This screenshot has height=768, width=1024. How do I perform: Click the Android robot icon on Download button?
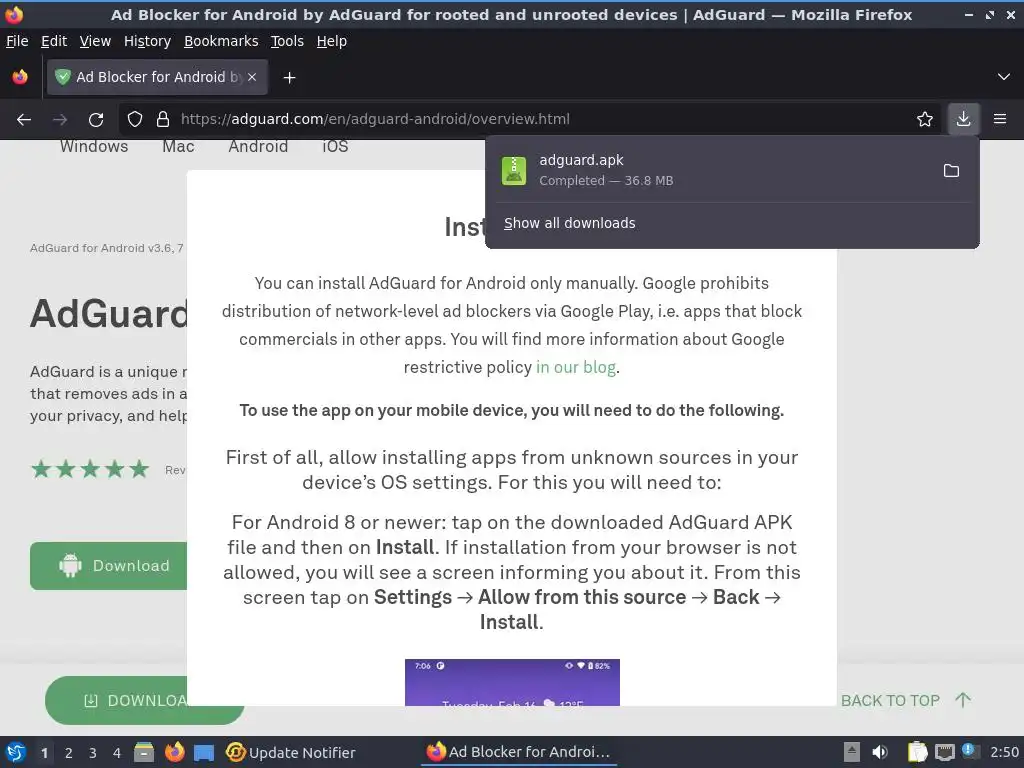click(x=70, y=566)
